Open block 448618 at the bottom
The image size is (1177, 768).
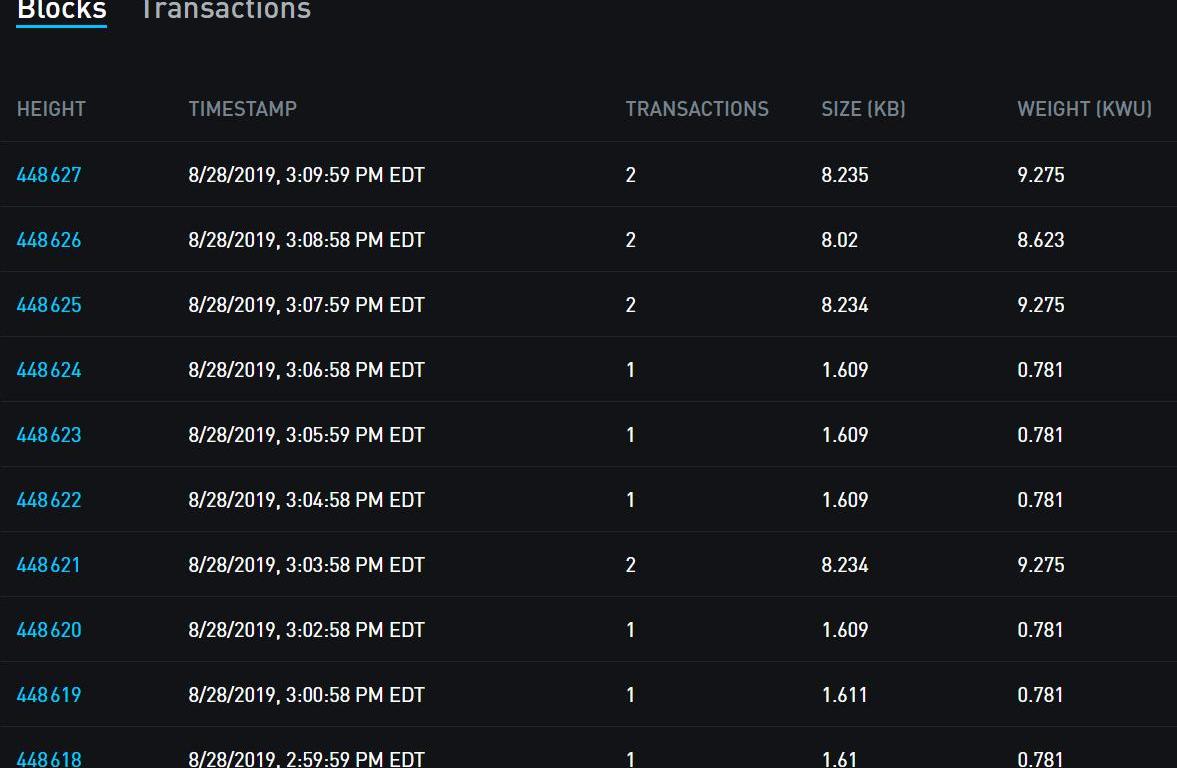coord(49,758)
